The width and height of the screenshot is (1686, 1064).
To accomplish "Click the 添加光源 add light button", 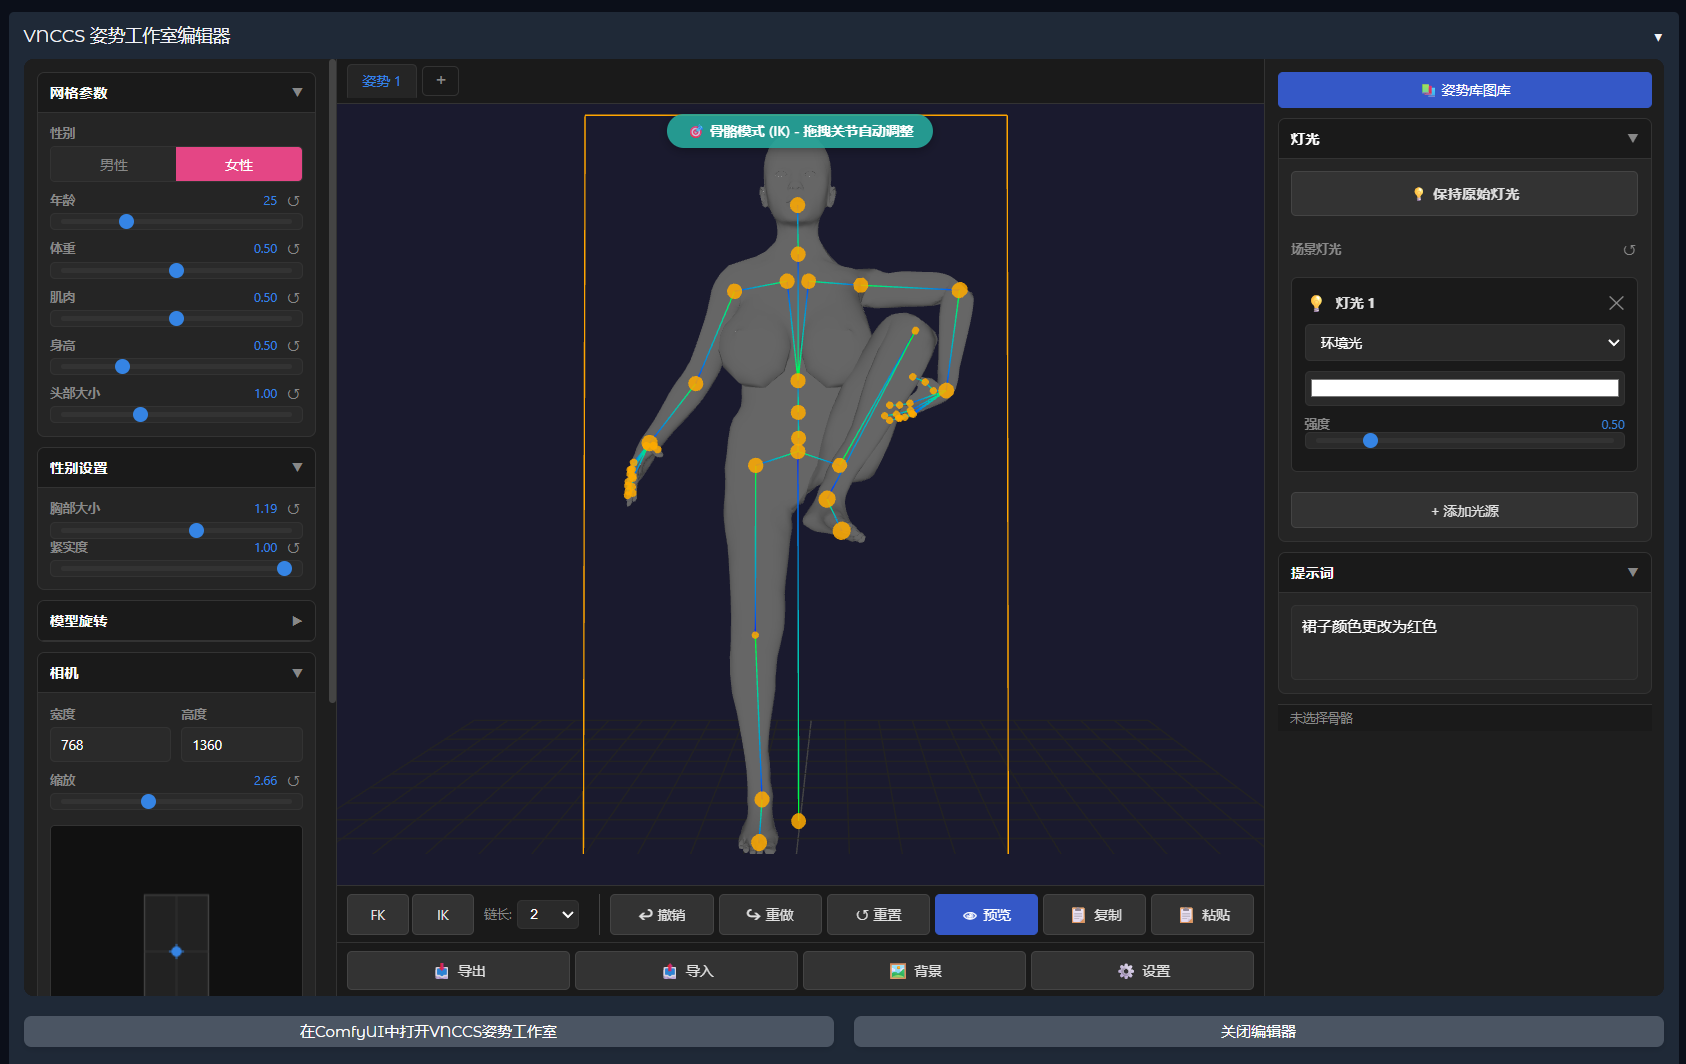I will [x=1464, y=511].
